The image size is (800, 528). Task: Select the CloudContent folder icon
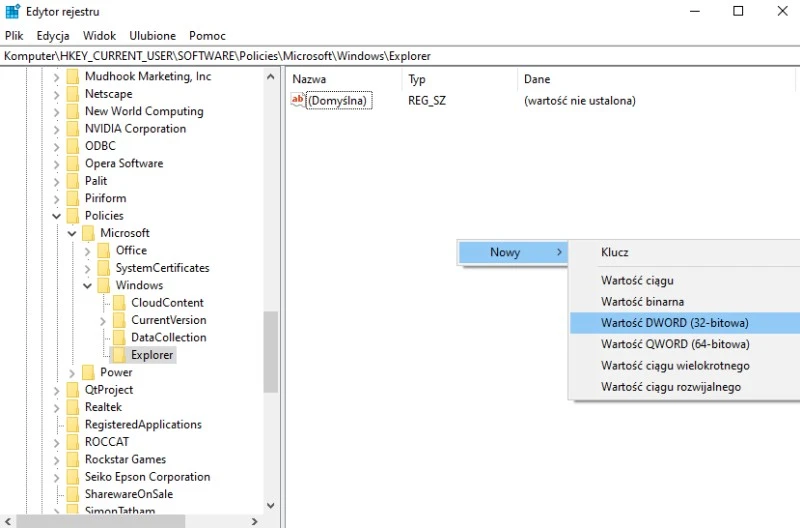pyautogui.click(x=118, y=303)
